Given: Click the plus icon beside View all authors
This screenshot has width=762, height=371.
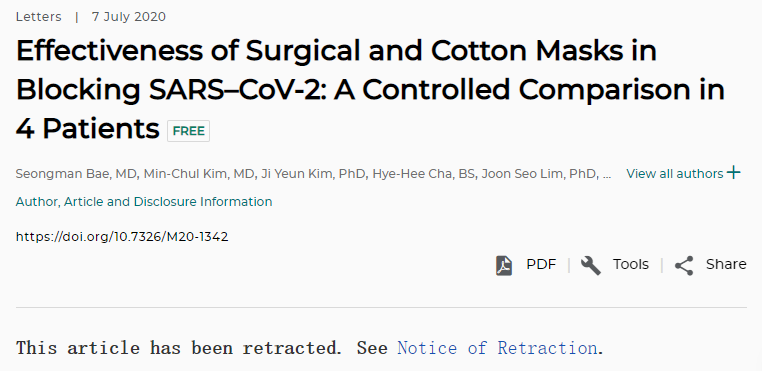Looking at the screenshot, I should tap(734, 173).
